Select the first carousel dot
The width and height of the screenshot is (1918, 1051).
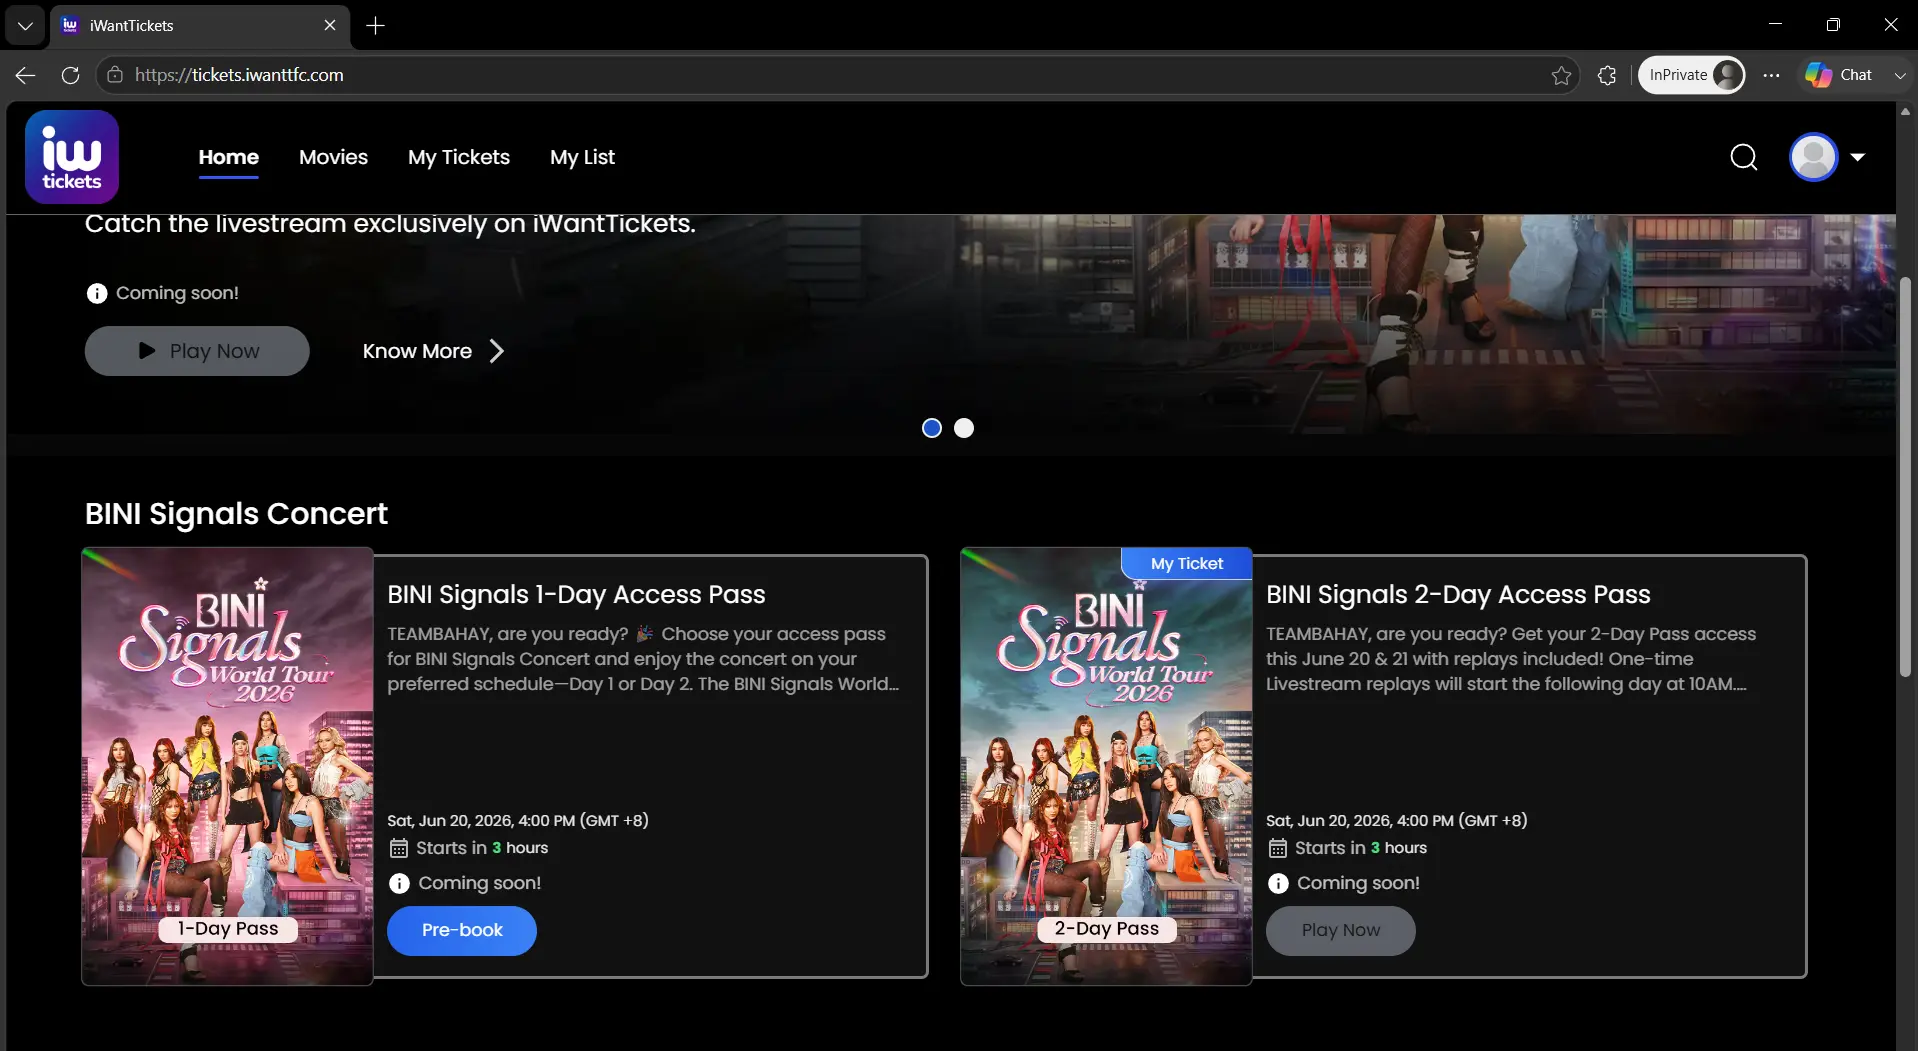(932, 428)
